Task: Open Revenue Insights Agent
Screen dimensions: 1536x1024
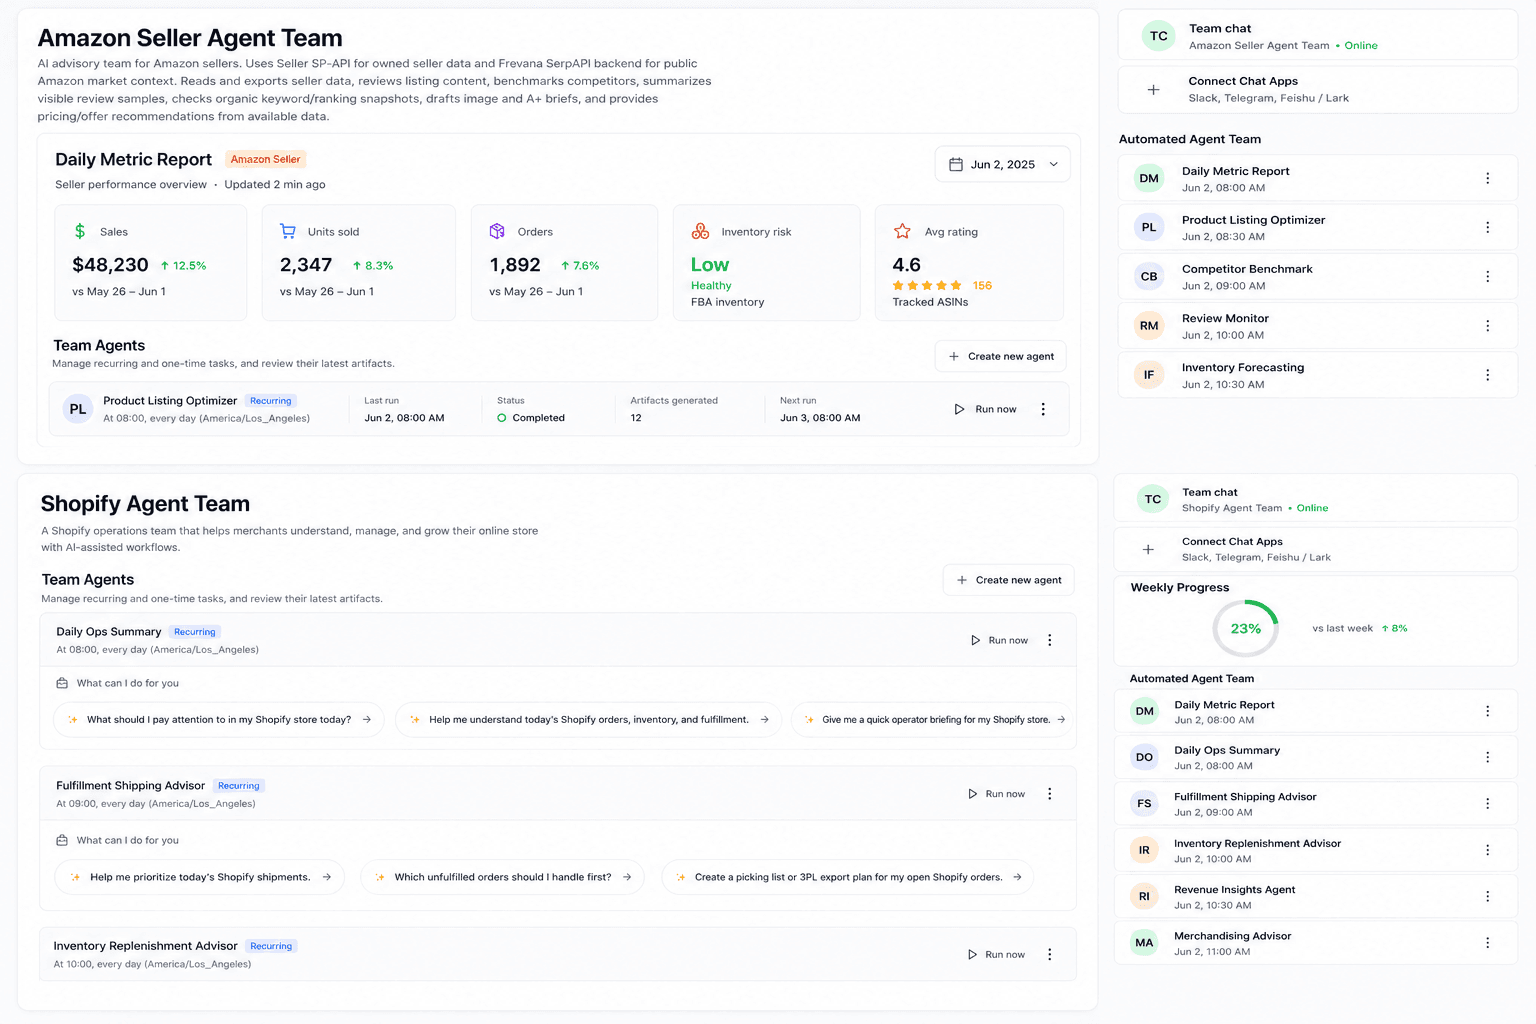Action: pyautogui.click(x=1315, y=897)
